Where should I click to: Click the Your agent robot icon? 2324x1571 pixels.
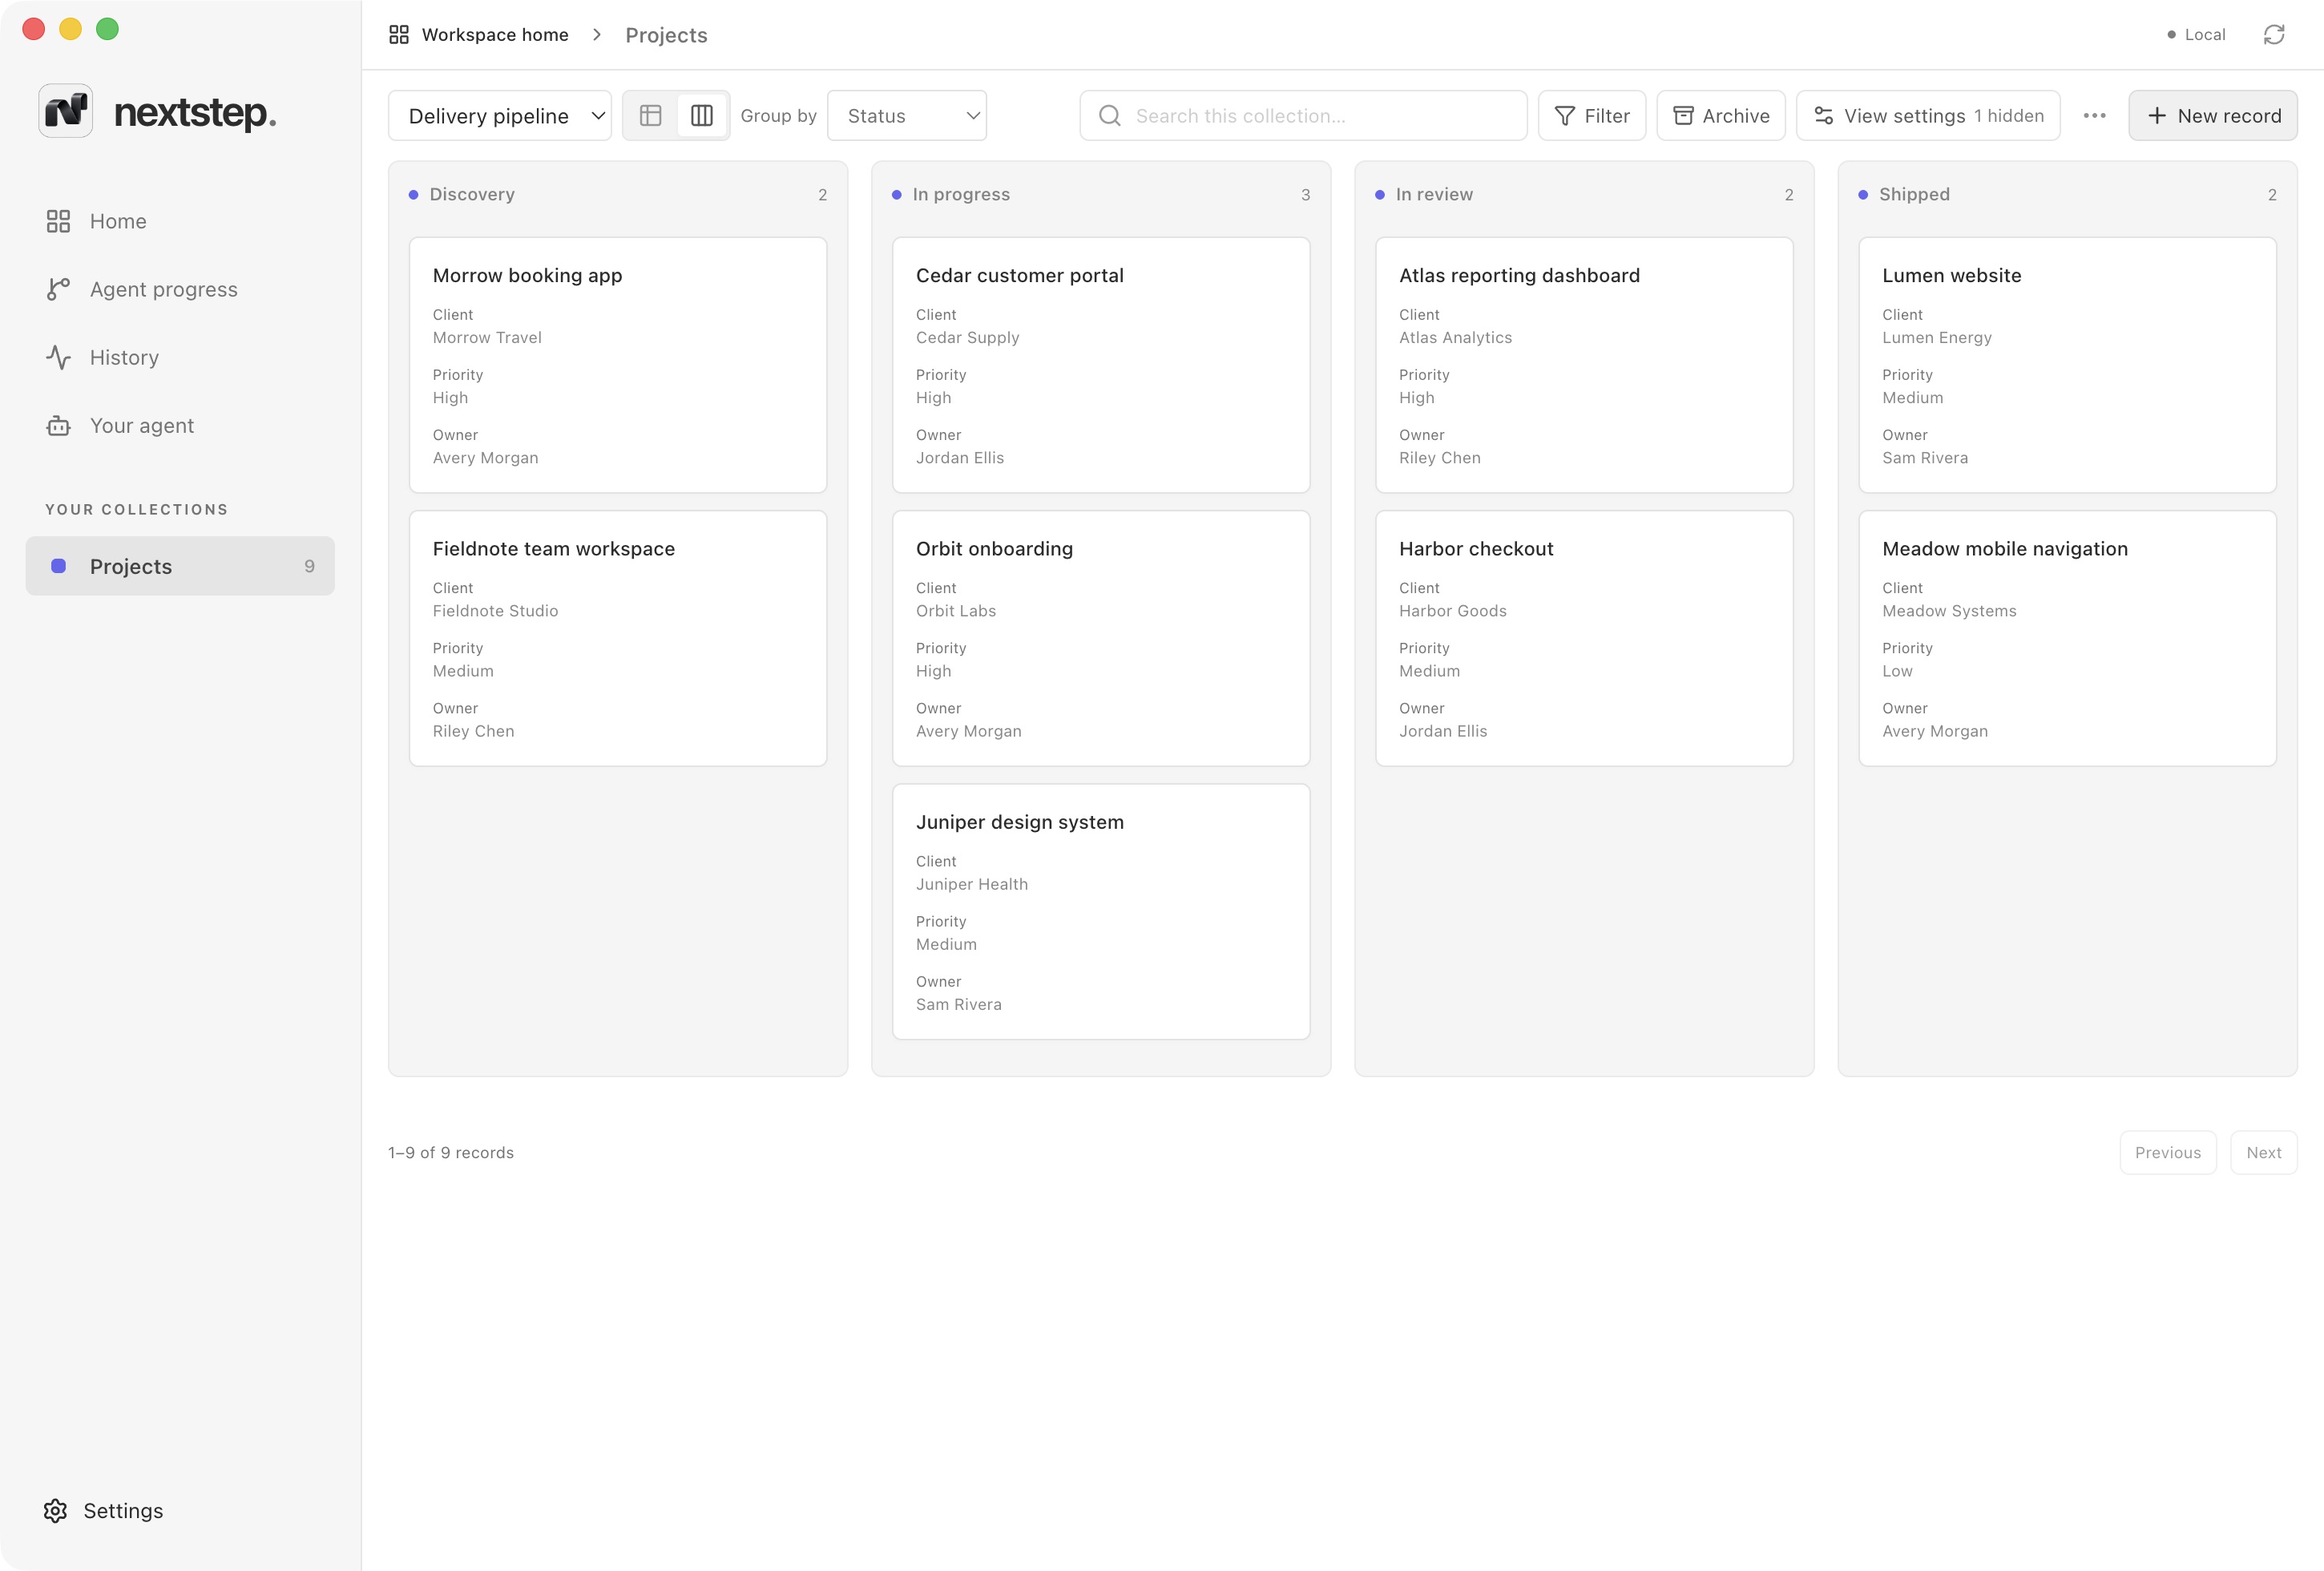(58, 425)
